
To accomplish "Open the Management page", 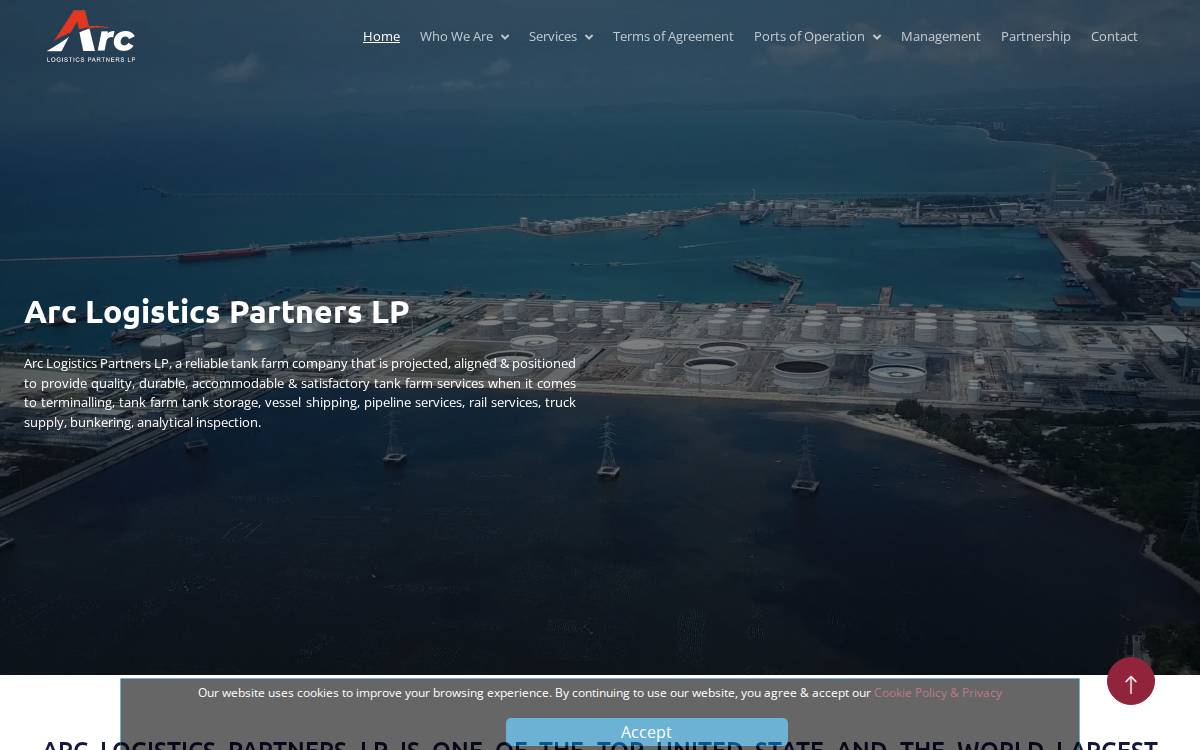I will pyautogui.click(x=941, y=36).
